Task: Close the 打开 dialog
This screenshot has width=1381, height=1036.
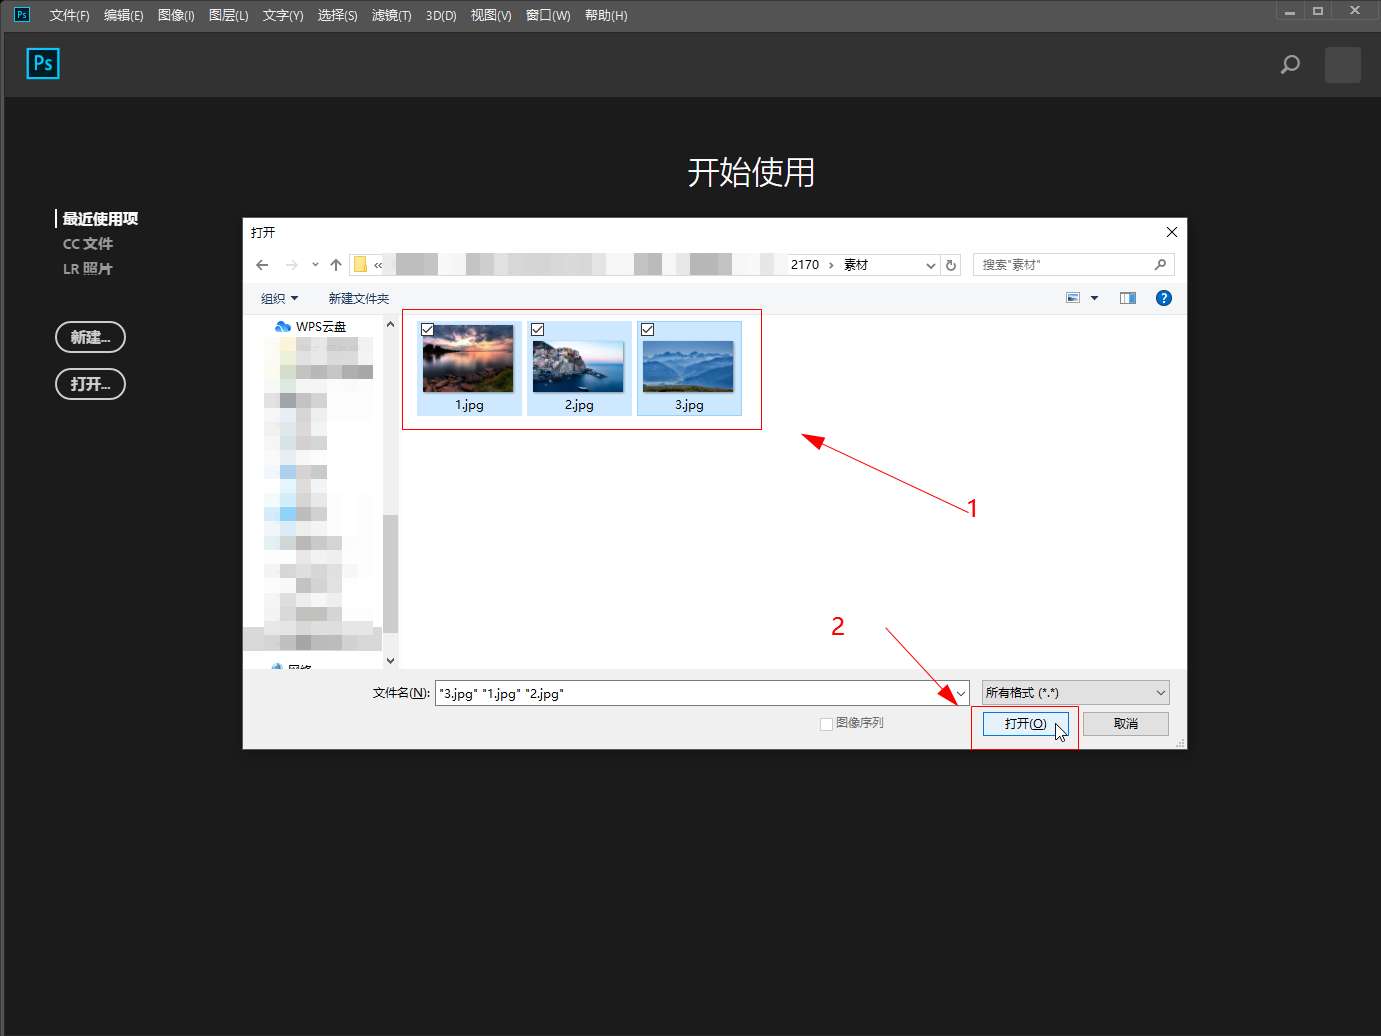Action: point(1172,232)
